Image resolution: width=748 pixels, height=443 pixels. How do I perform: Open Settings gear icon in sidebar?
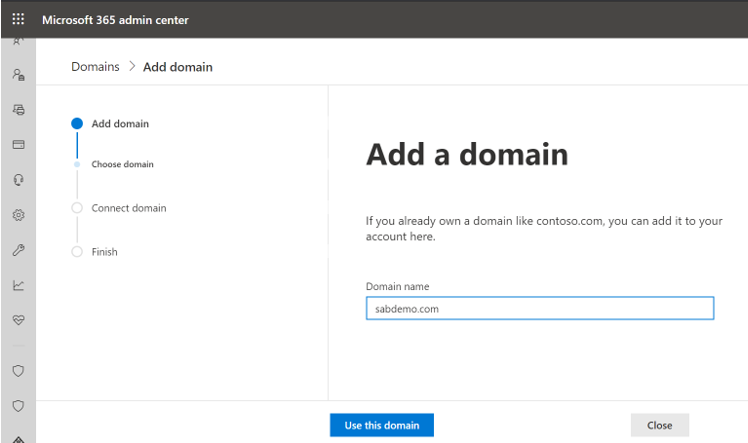[x=18, y=215]
